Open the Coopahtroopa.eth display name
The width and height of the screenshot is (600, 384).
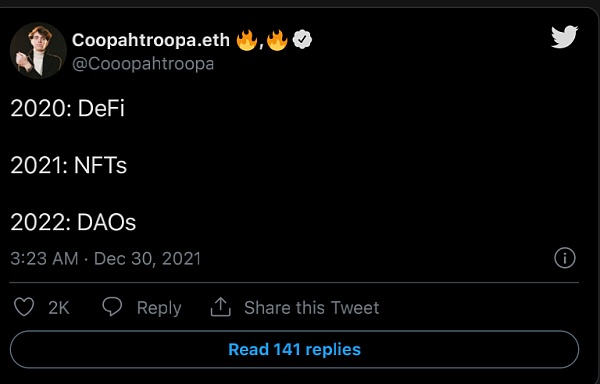click(151, 40)
